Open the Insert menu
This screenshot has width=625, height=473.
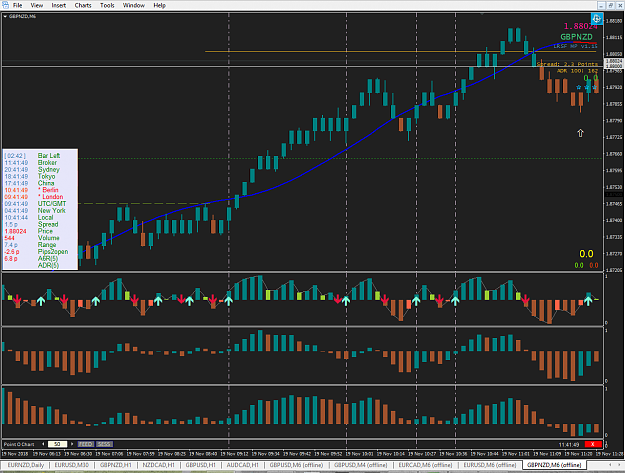(x=59, y=5)
